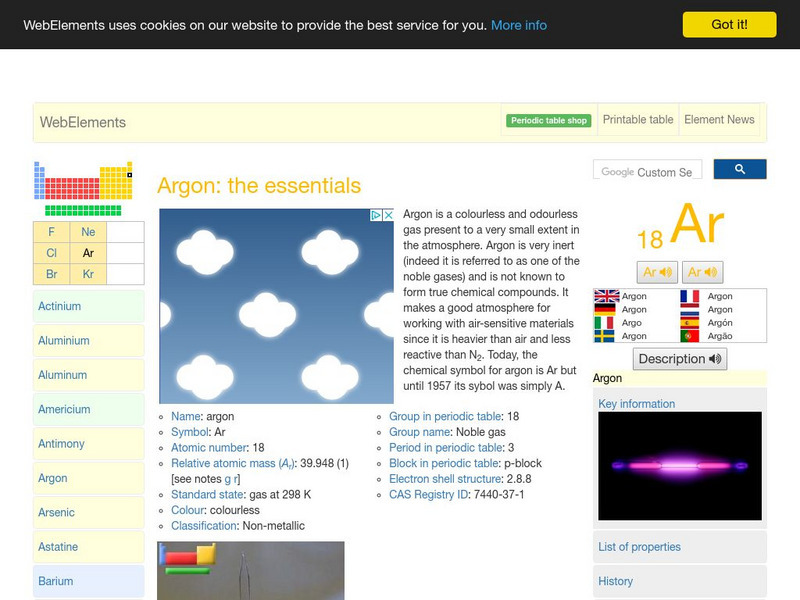The height and width of the screenshot is (600, 800).
Task: Click the Portuguese flag icon
Action: click(690, 336)
